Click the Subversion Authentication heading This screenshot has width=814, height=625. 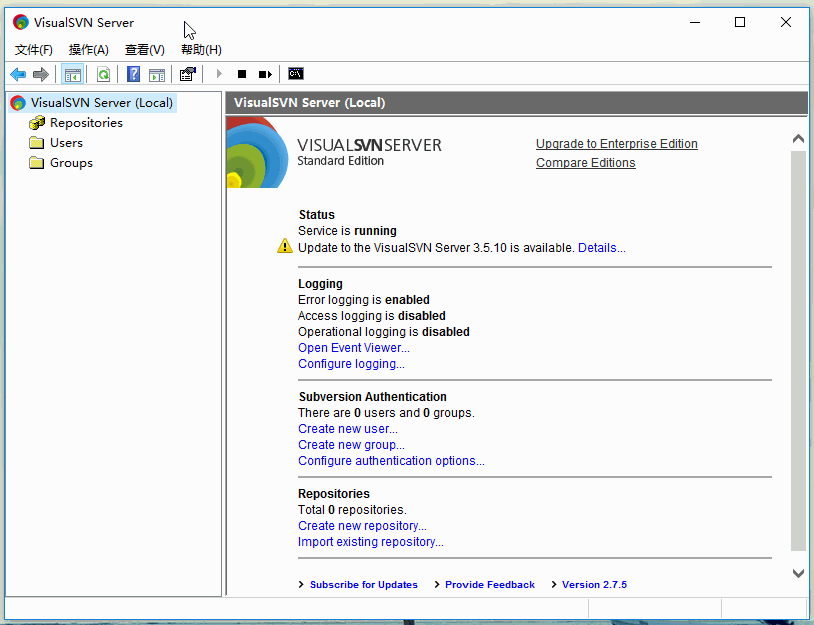click(372, 397)
